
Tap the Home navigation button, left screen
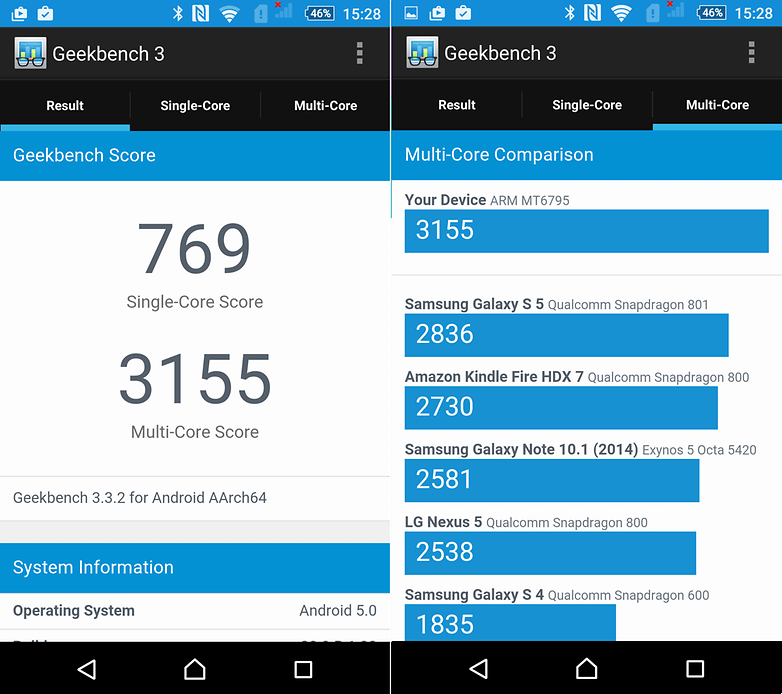click(195, 669)
